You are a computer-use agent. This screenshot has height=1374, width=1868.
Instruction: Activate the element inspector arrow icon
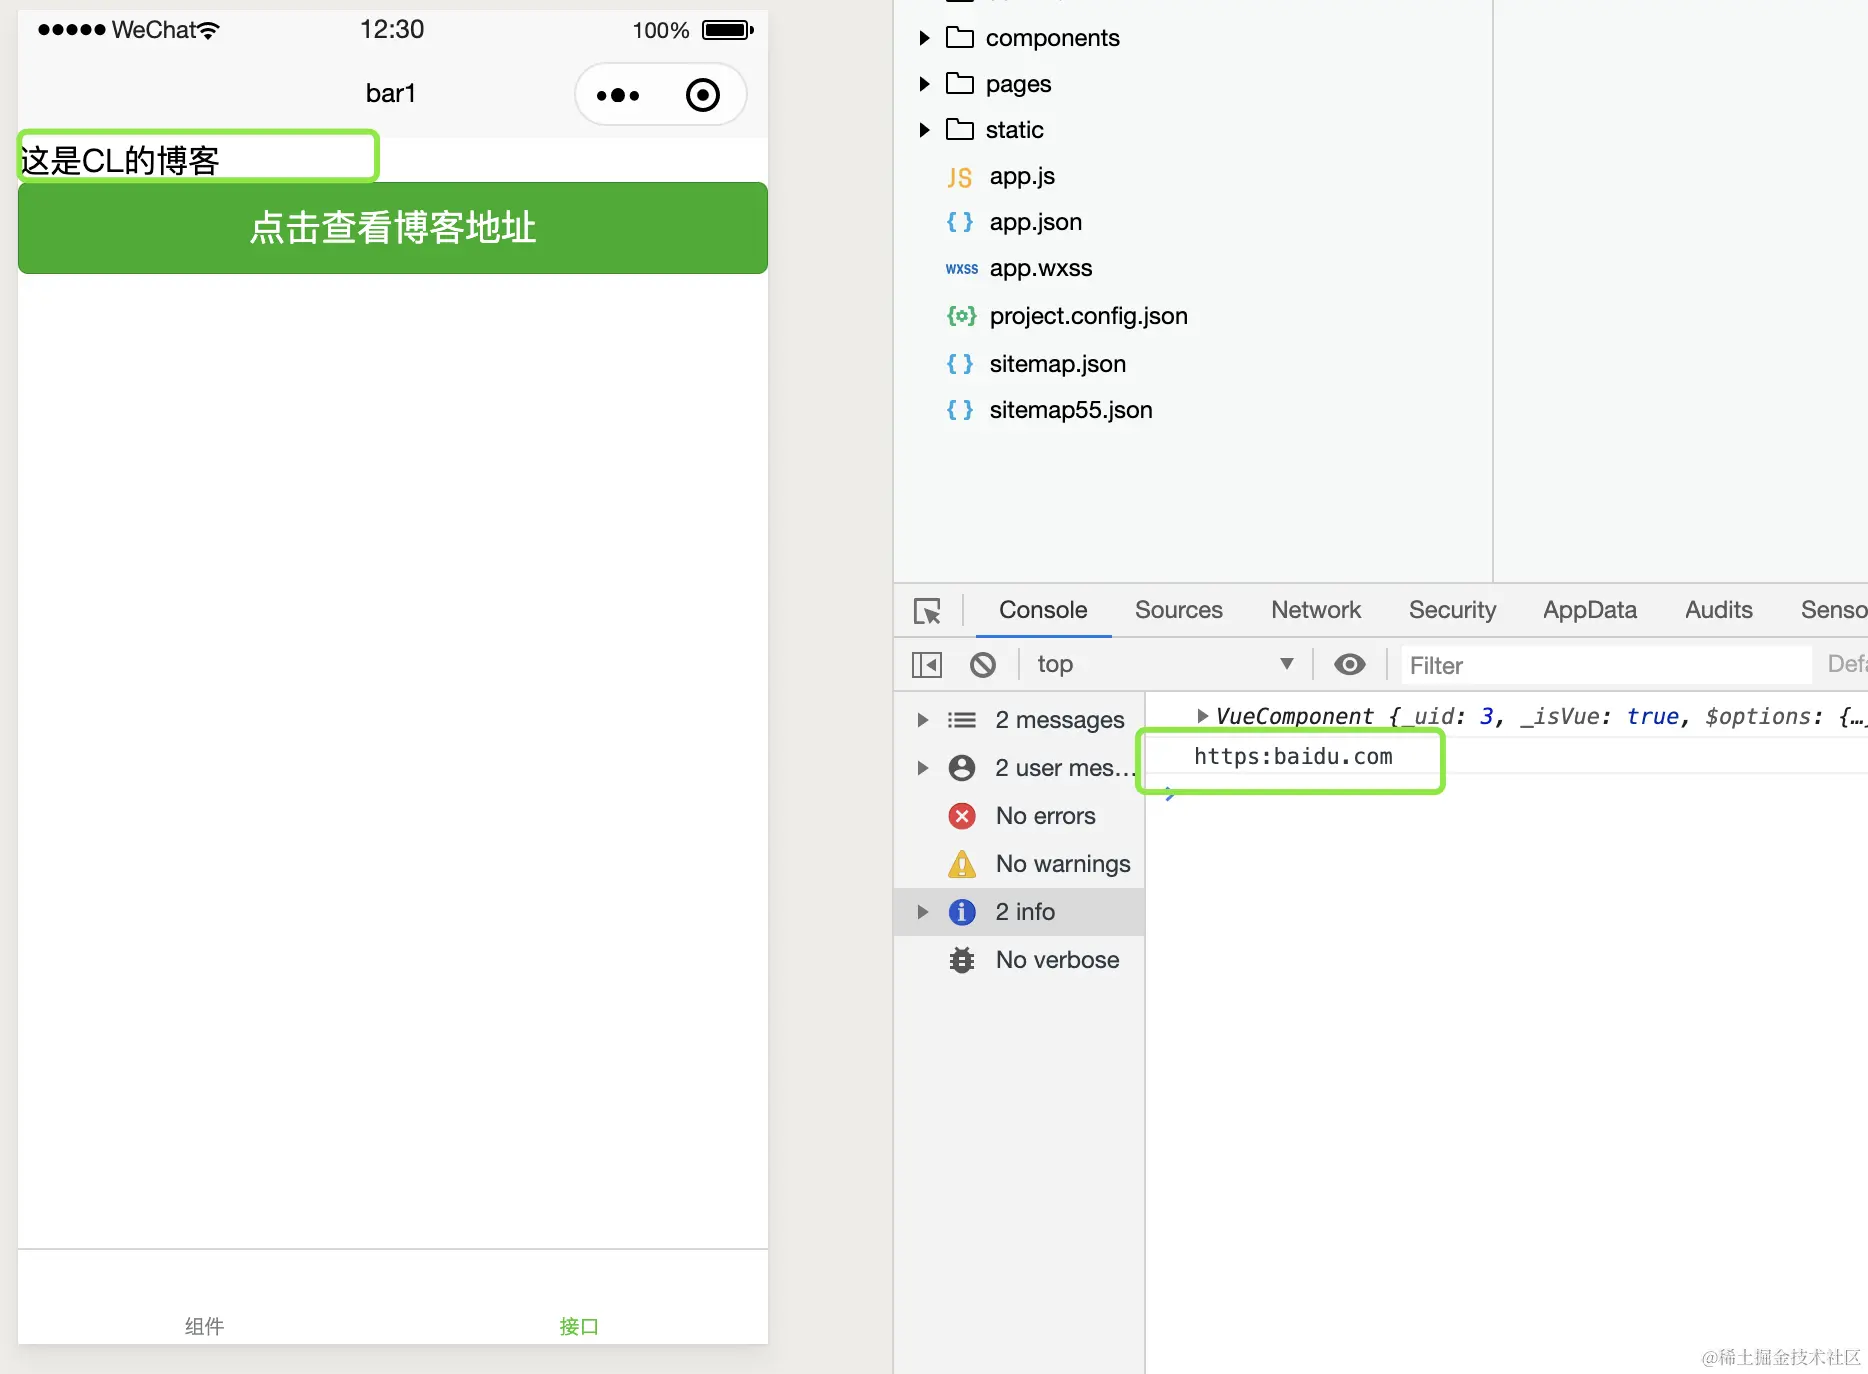927,611
